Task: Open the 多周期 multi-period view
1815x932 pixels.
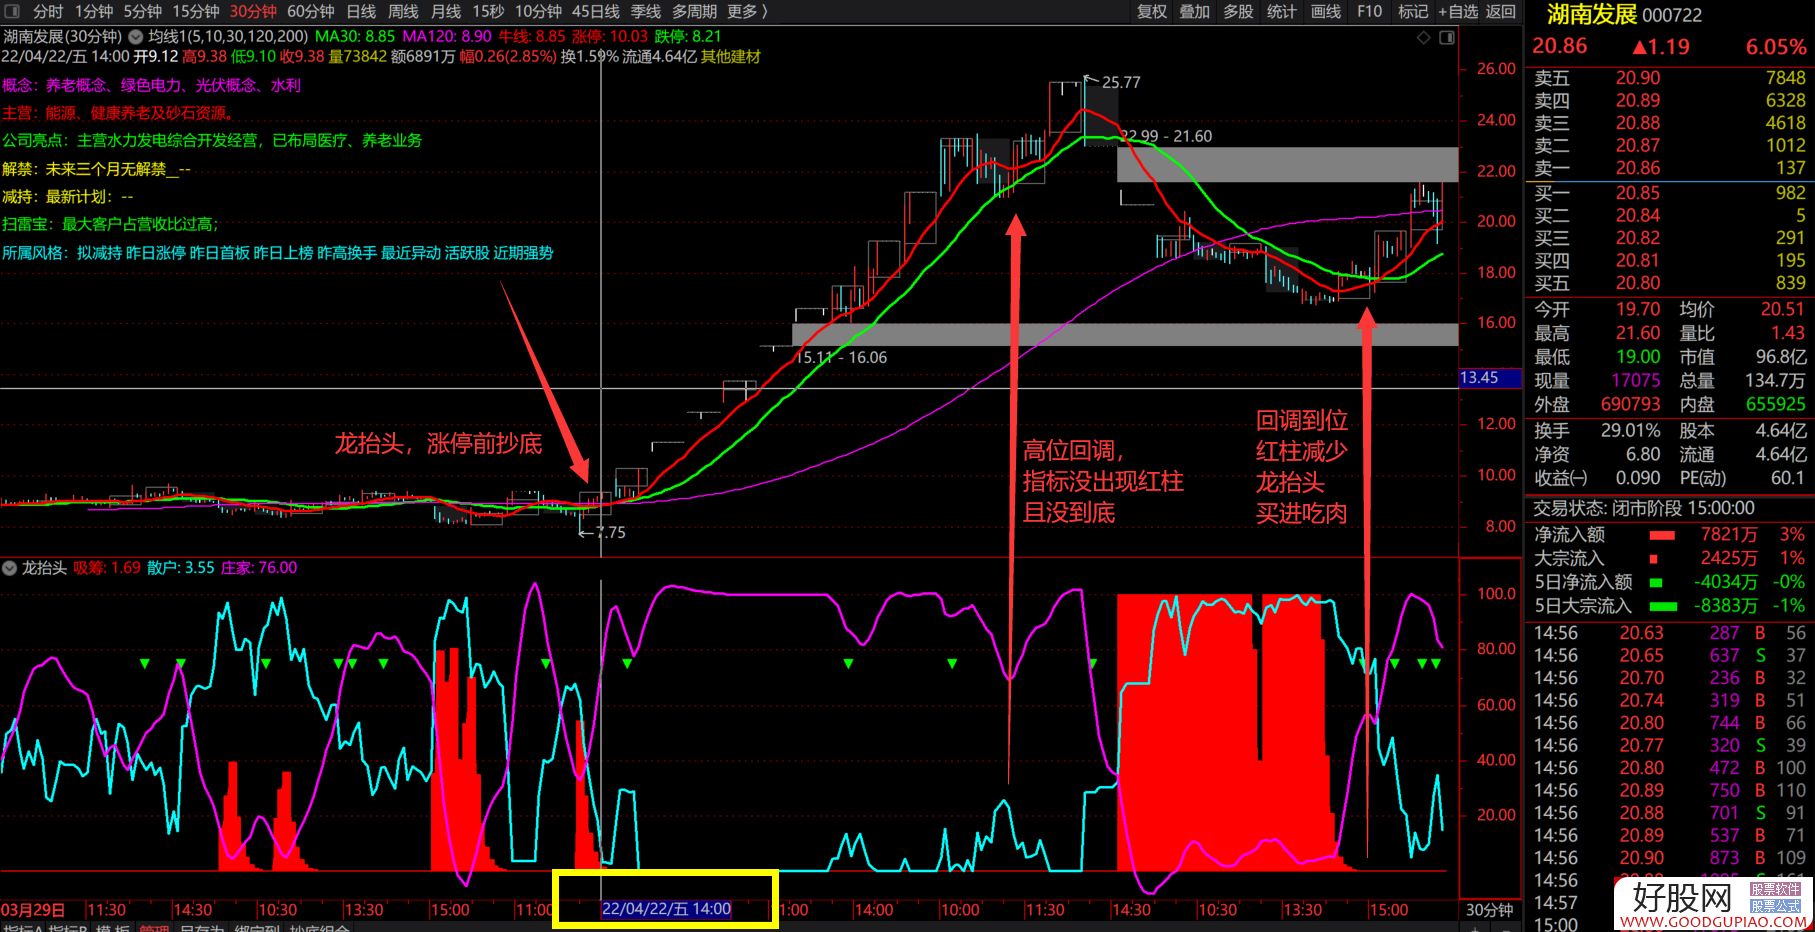Action: click(x=694, y=11)
